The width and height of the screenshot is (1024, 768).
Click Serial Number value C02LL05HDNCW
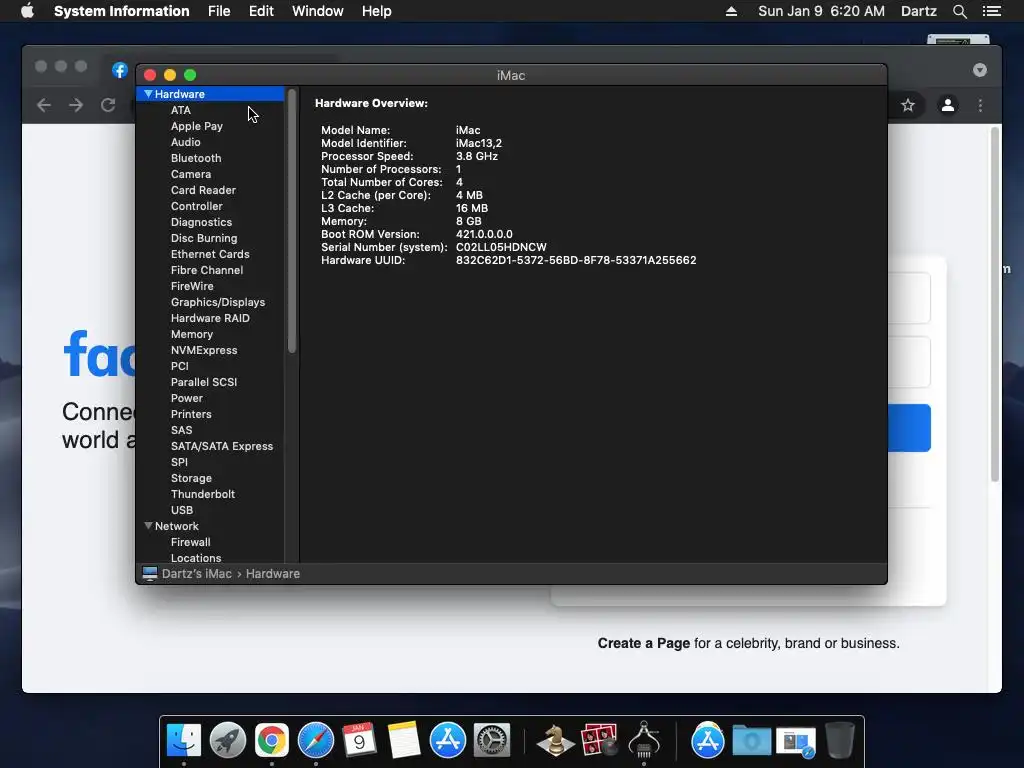[x=501, y=248]
